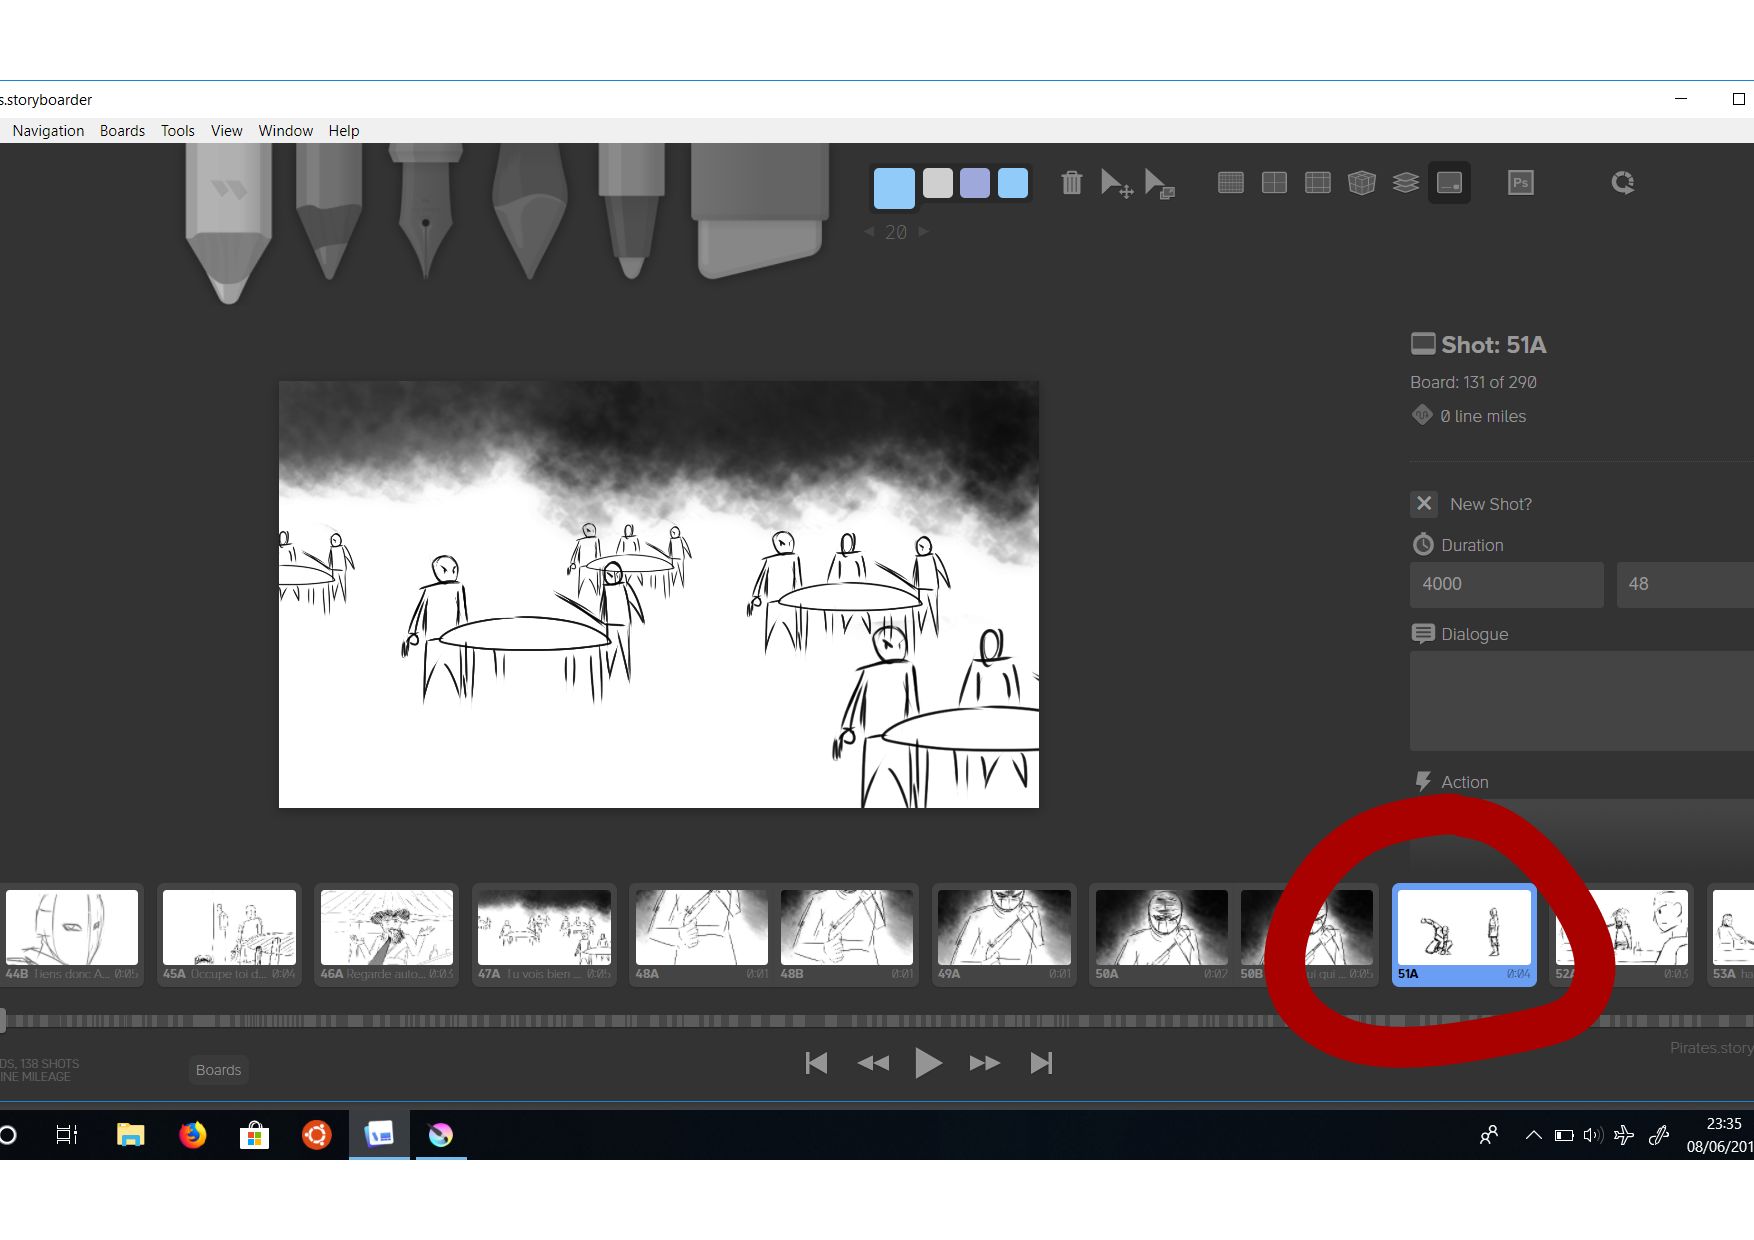Select the second color swatch

[x=938, y=184]
